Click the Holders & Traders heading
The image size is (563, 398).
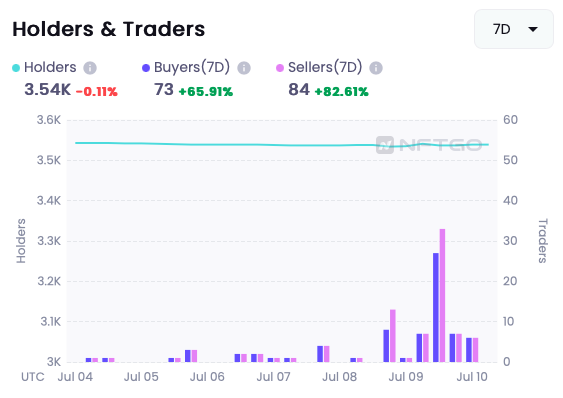tap(109, 29)
